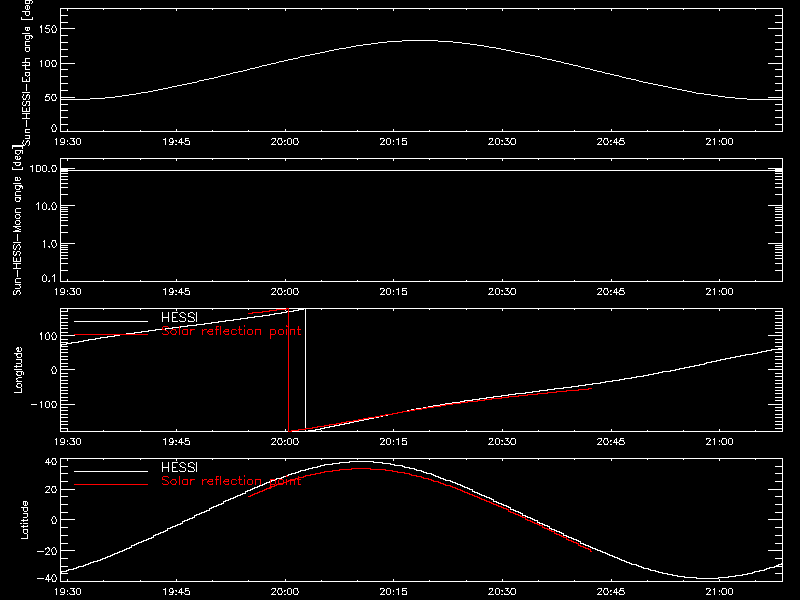Click the red vertical reflection-point longitude wrap line
Screen dimensions: 800x600
(x=289, y=370)
